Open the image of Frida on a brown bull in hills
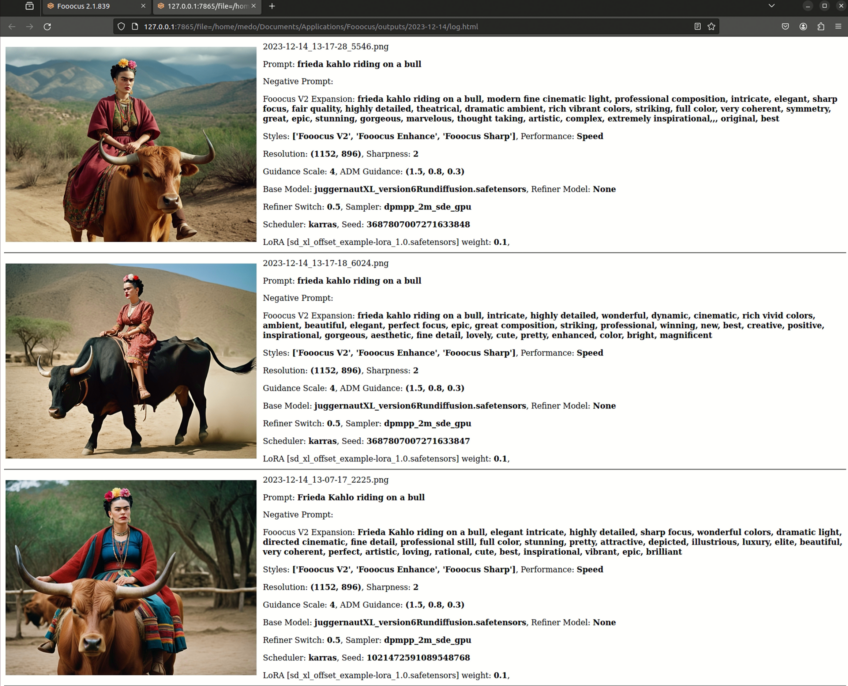This screenshot has height=686, width=848. [131, 144]
